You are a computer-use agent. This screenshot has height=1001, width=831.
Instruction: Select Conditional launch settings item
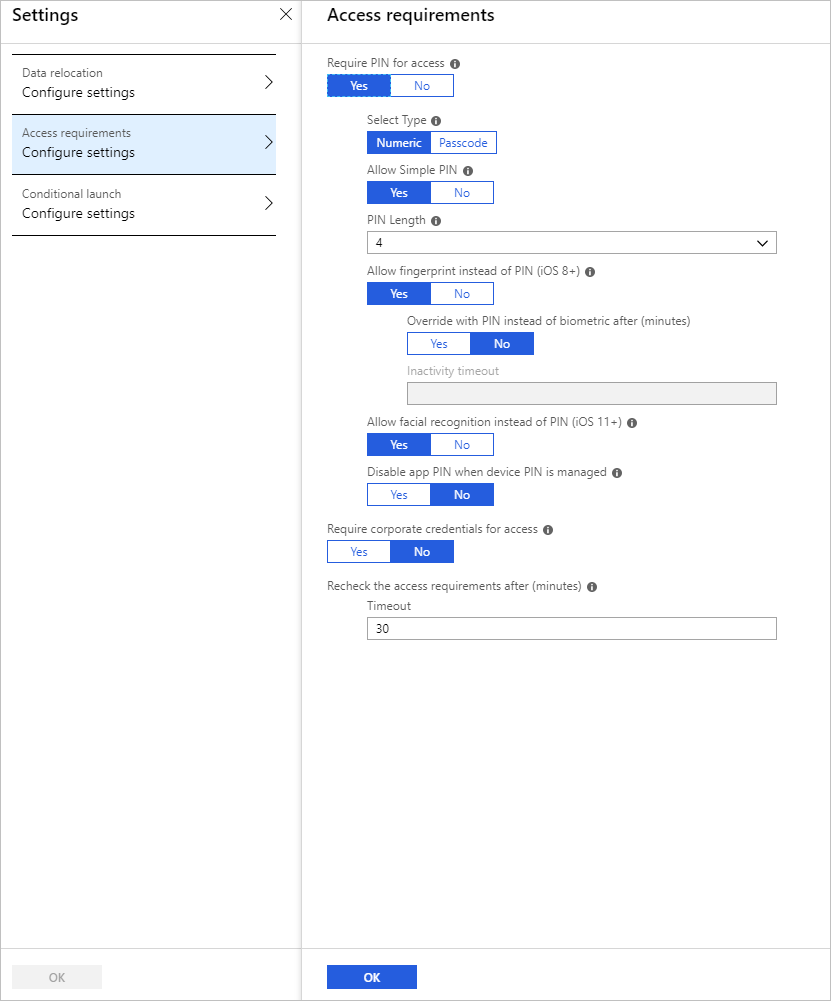143,204
